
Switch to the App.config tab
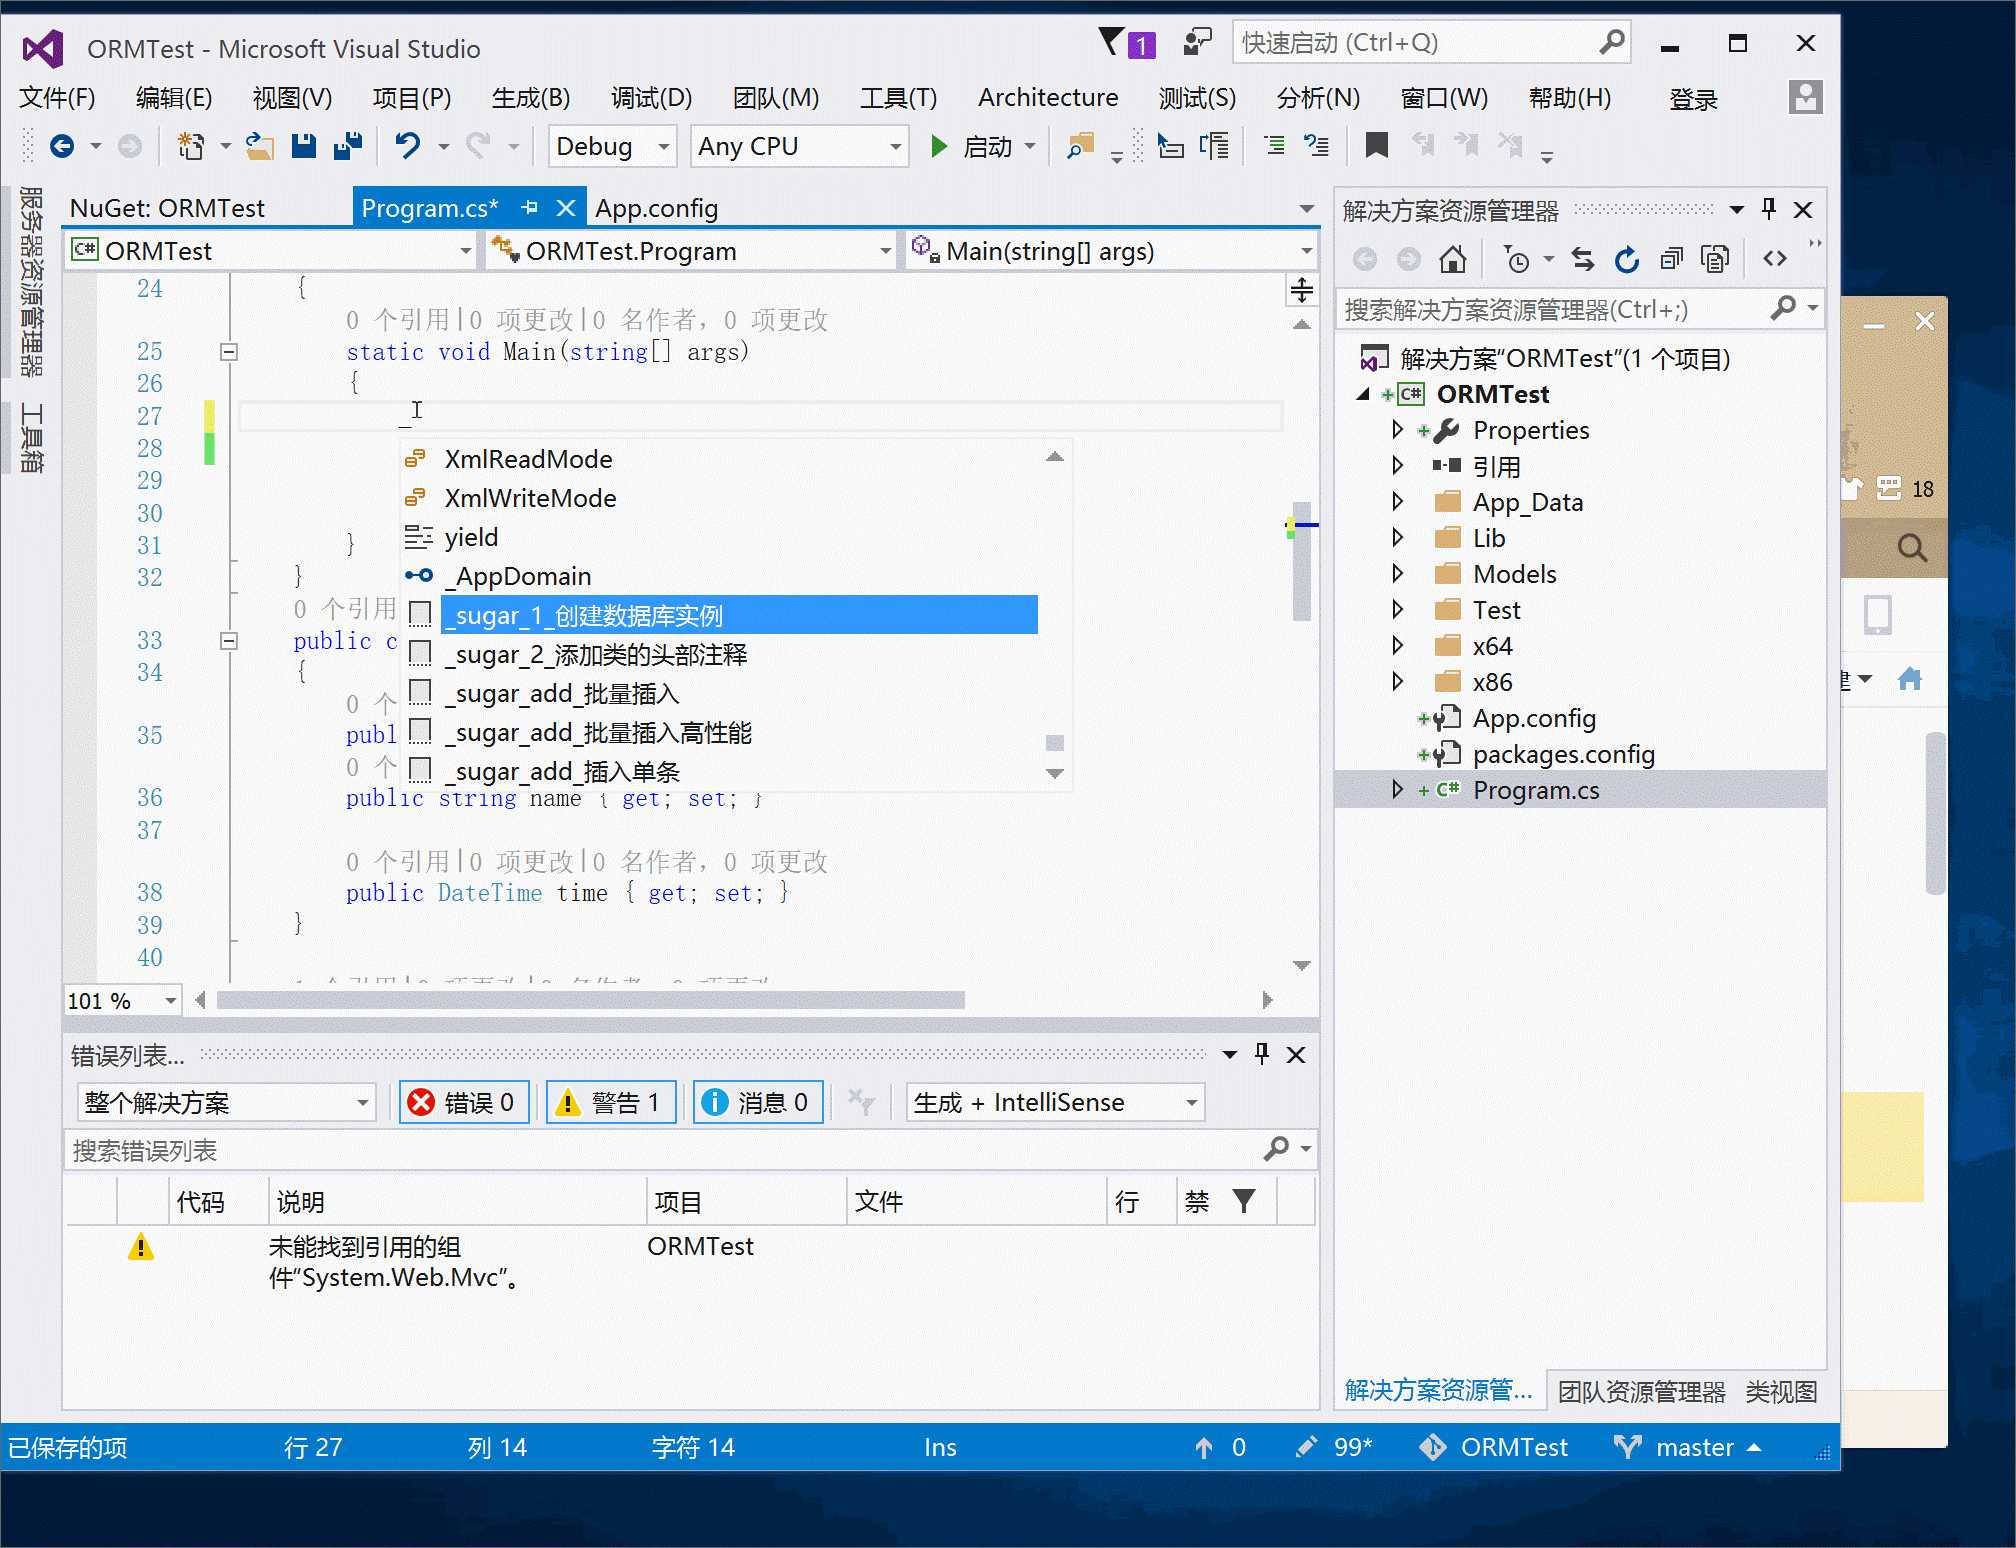click(x=656, y=208)
